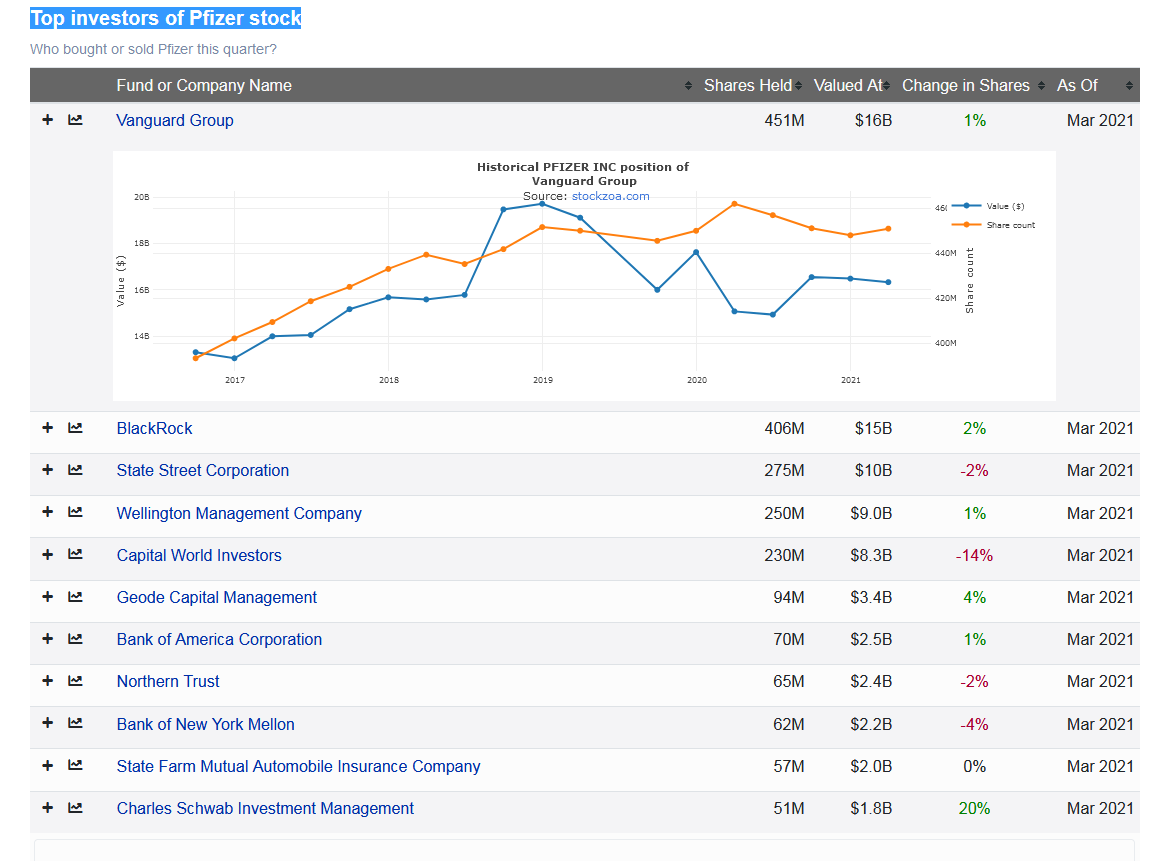Show chart icon for Northern Trust
The width and height of the screenshot is (1161, 861).
[x=75, y=680]
